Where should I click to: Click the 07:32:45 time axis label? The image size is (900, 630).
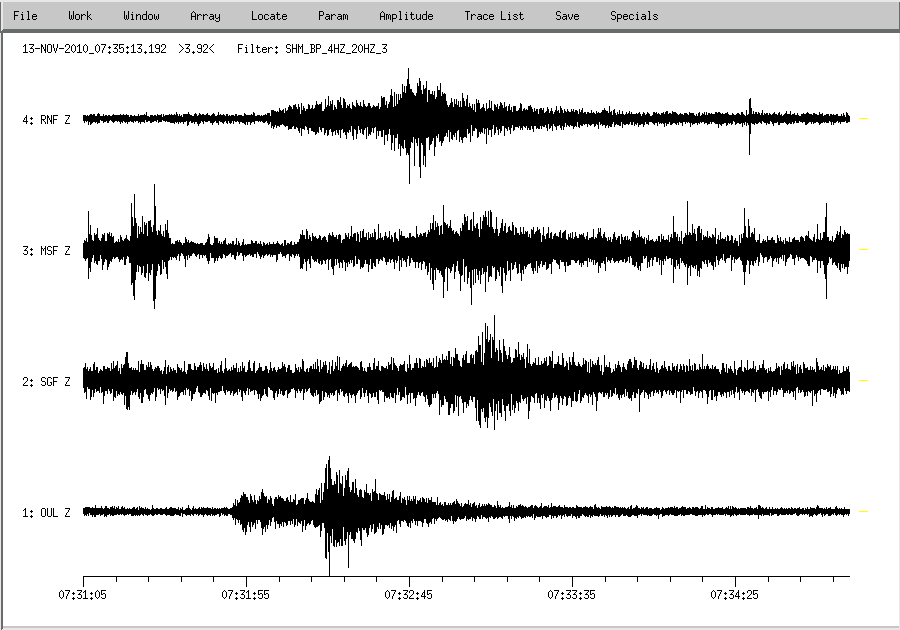pyautogui.click(x=409, y=594)
